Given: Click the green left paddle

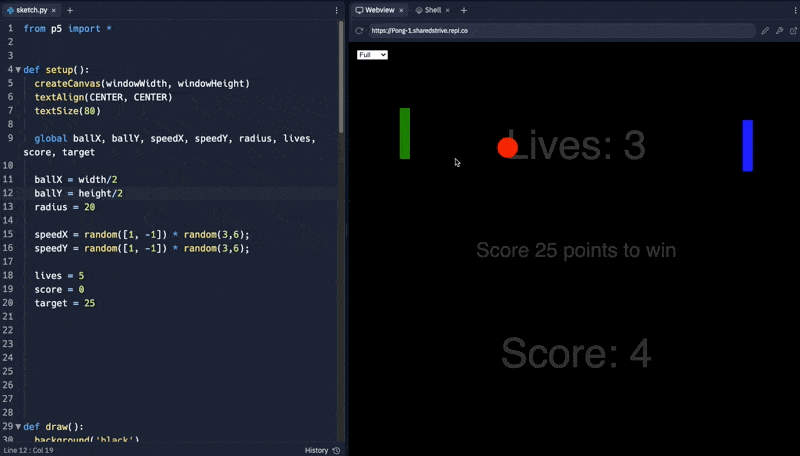Looking at the screenshot, I should point(405,133).
